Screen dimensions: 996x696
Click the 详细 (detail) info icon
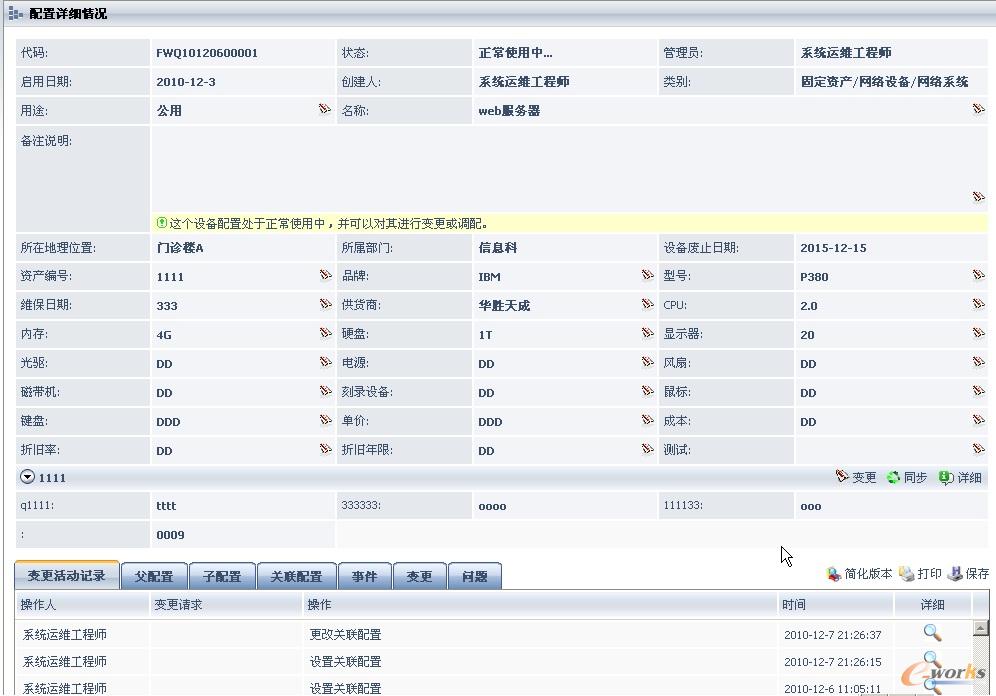pos(961,477)
